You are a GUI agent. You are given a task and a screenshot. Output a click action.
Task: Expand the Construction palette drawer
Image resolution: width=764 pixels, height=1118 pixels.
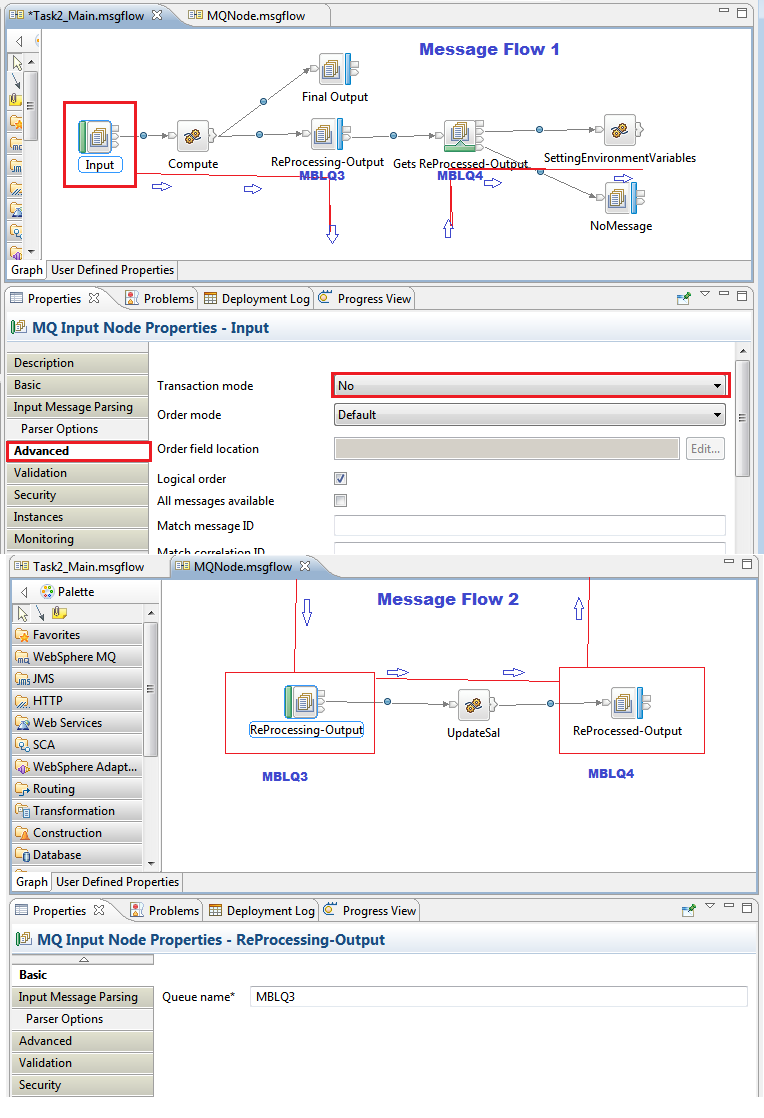pyautogui.click(x=78, y=834)
